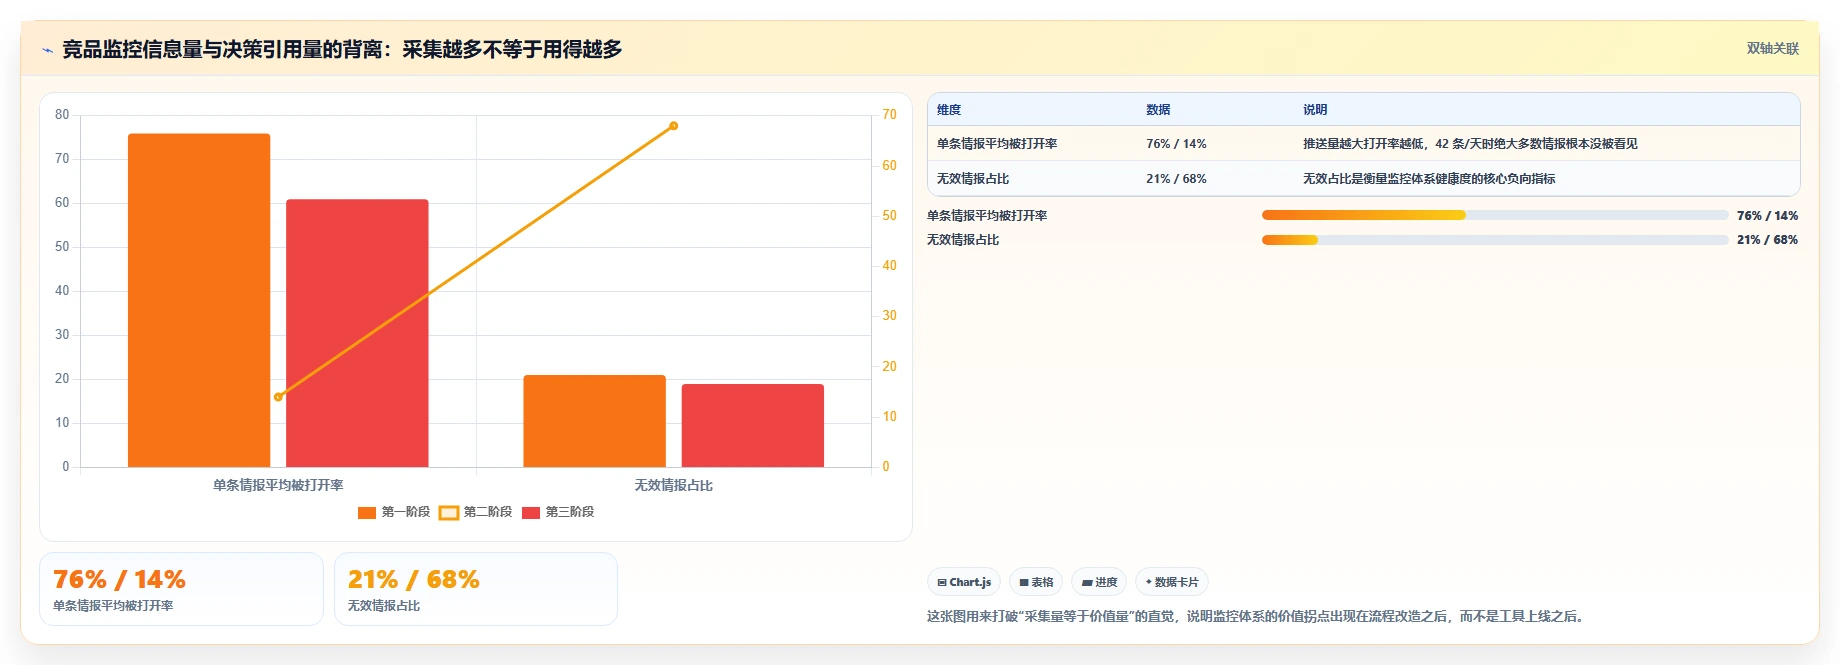This screenshot has height=665, width=1840.
Task: Click the line point at the upper right
Action: point(673,126)
